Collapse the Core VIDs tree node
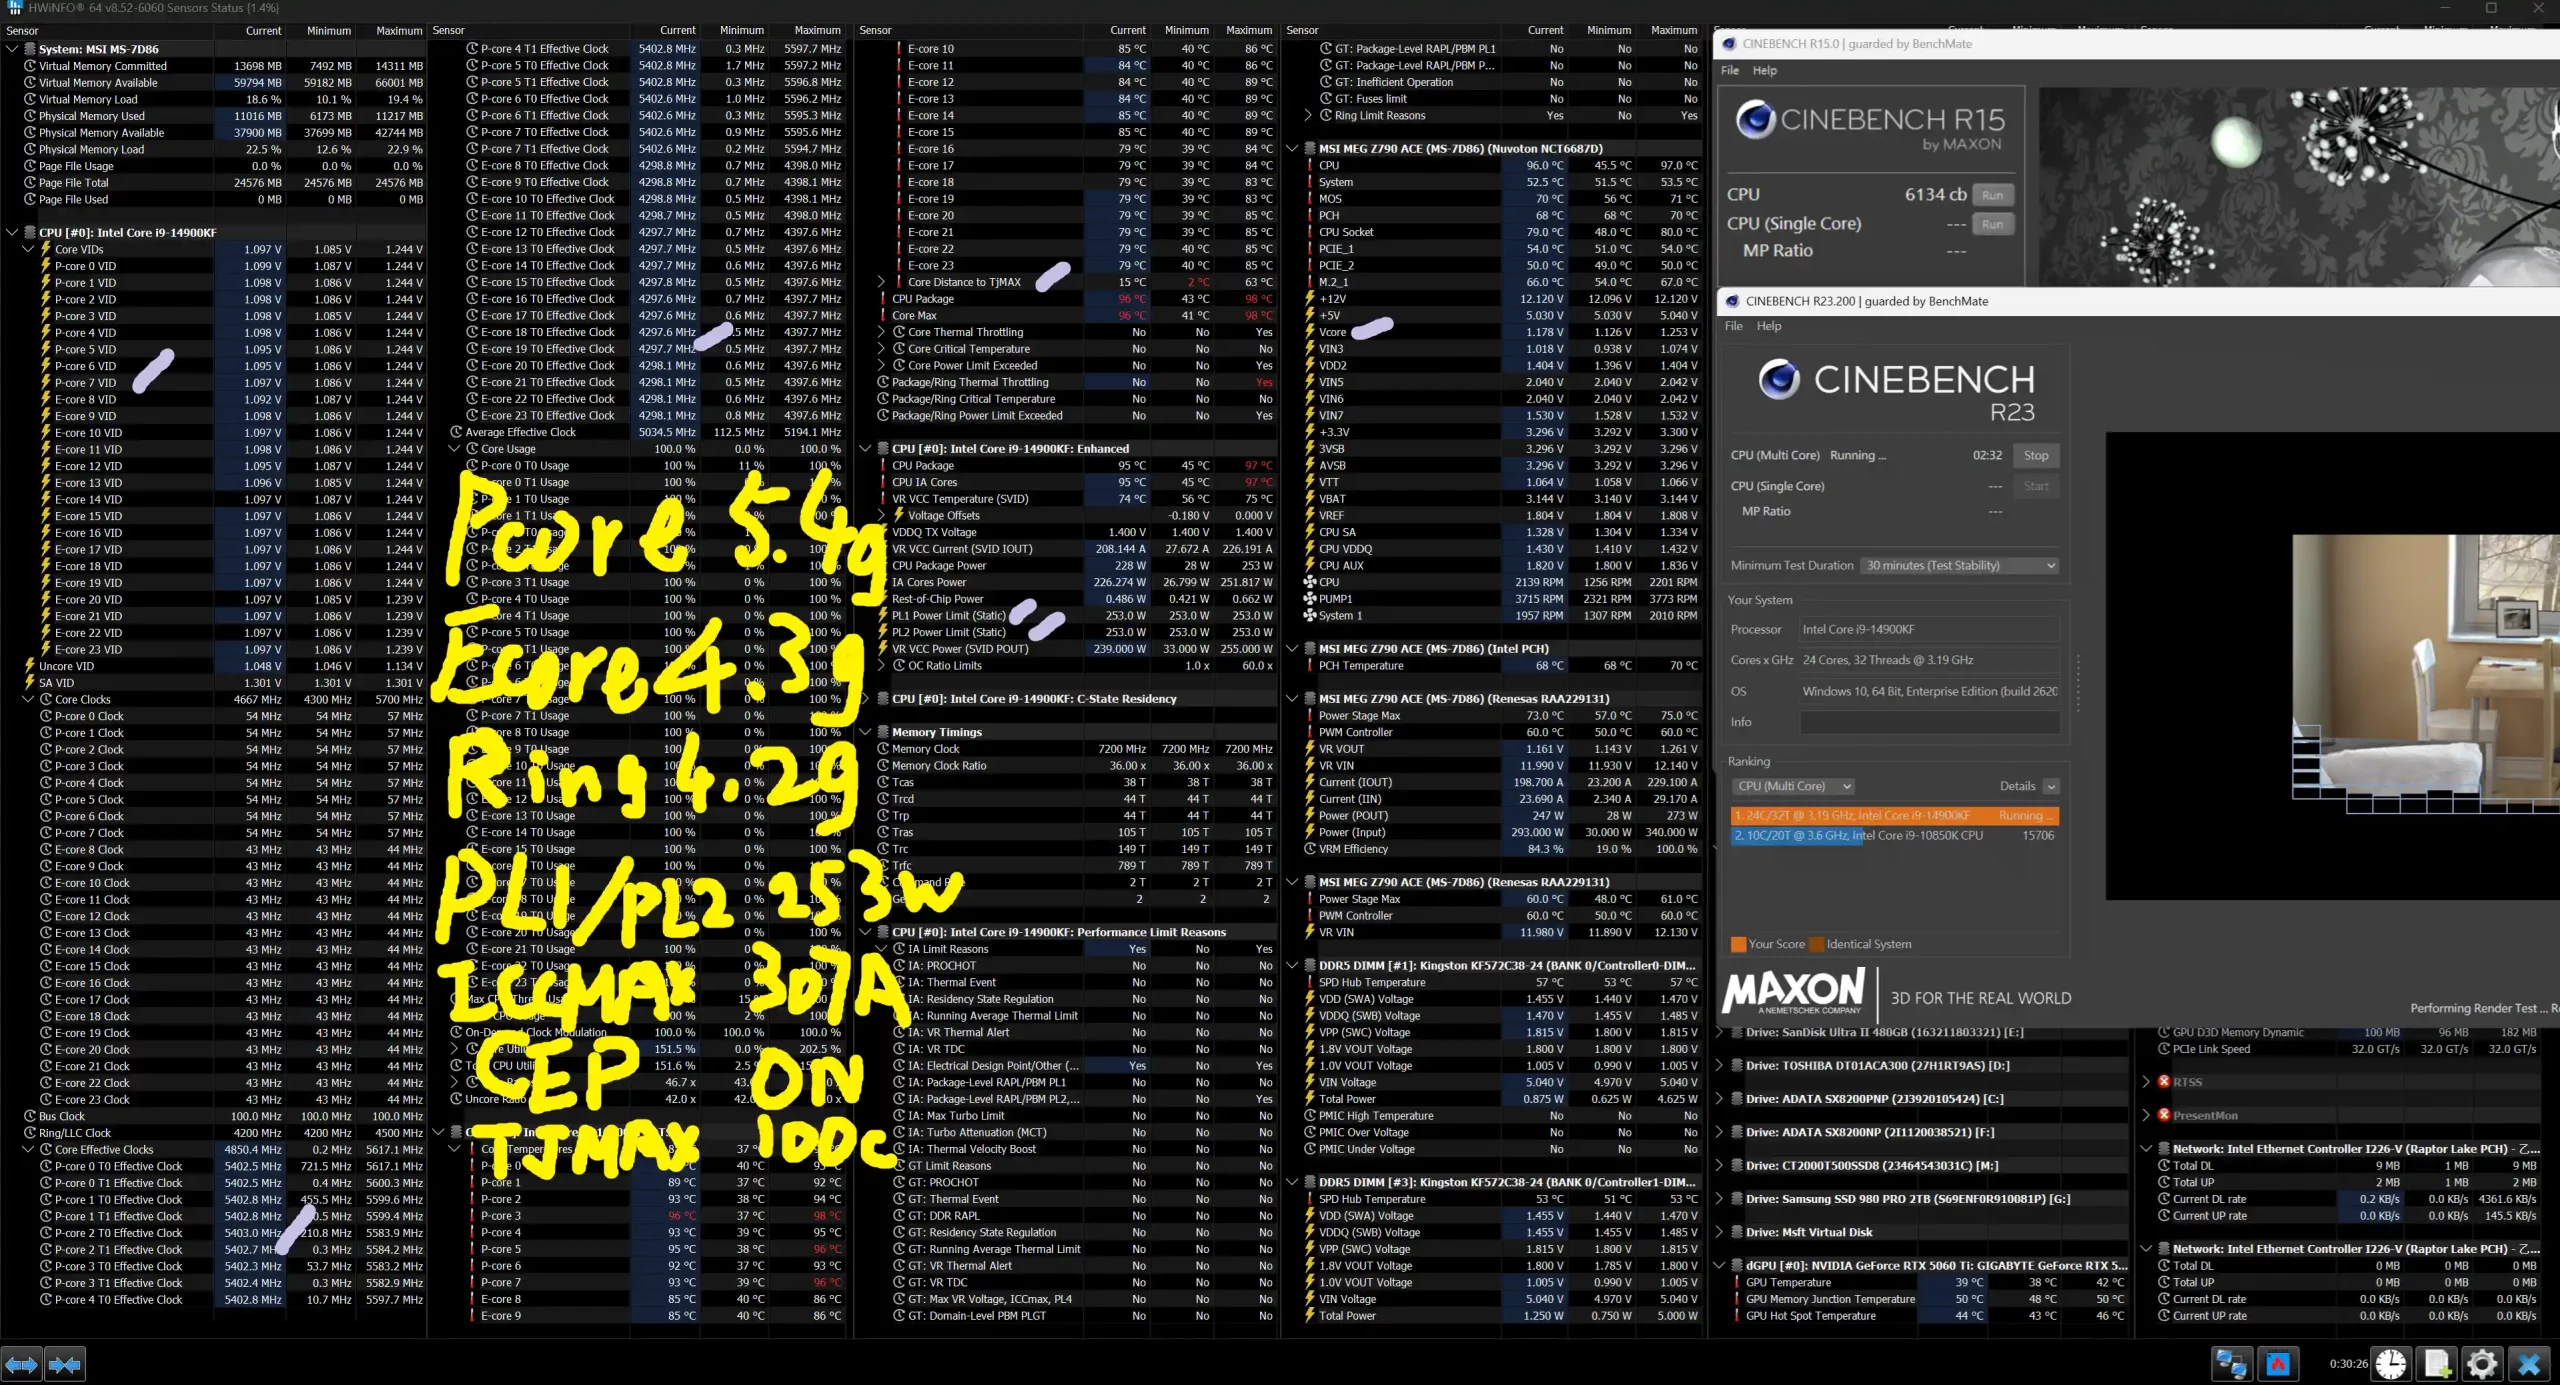This screenshot has width=2560, height=1385. [x=28, y=249]
